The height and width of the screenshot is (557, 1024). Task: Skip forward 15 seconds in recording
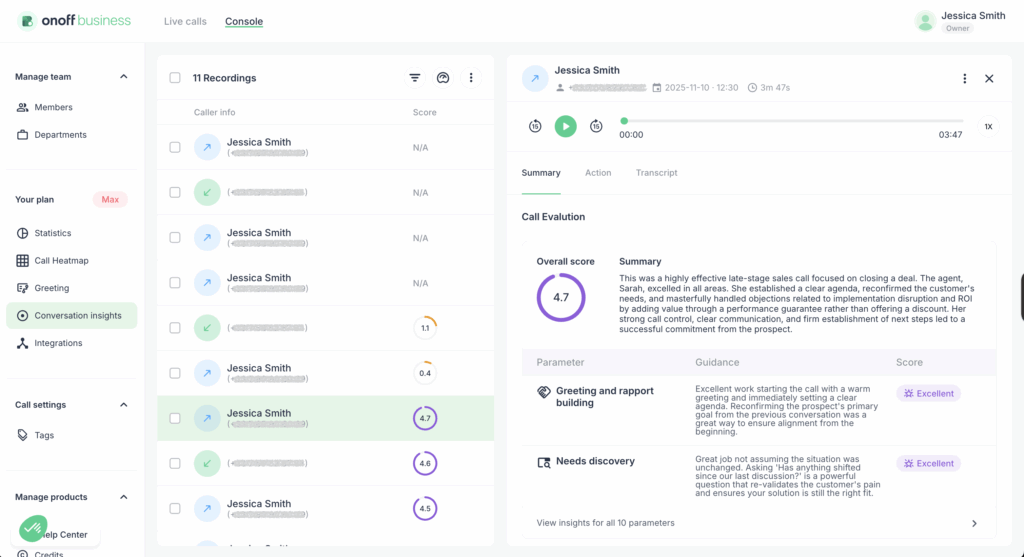pos(596,126)
